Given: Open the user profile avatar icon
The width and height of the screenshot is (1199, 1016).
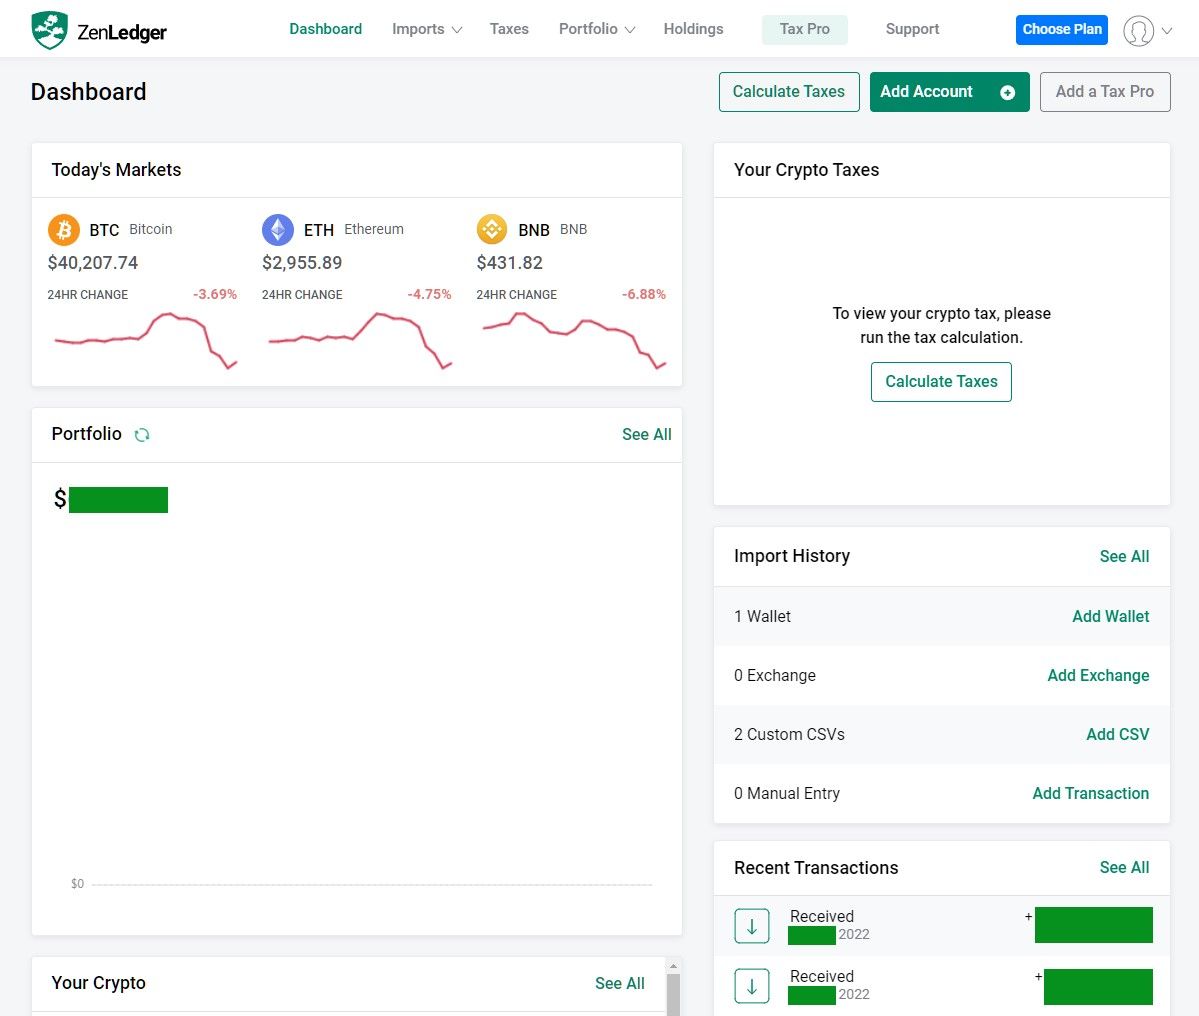Looking at the screenshot, I should [x=1138, y=31].
